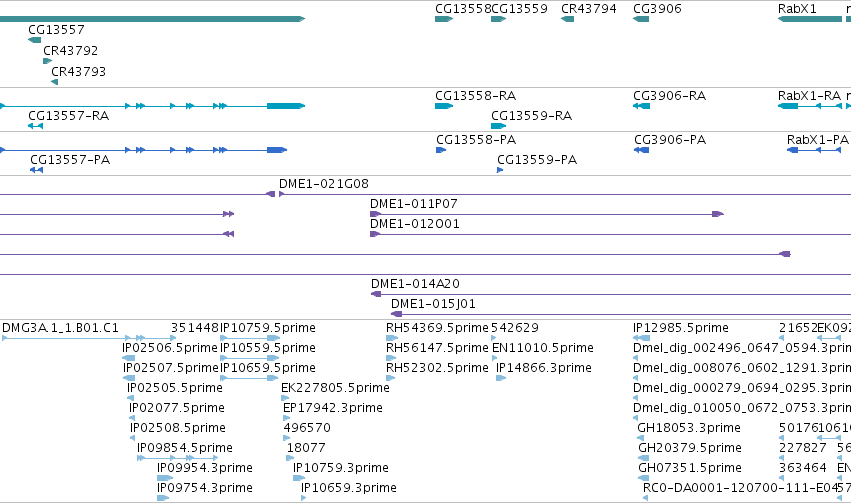Click EST GH20379.5prime
Screen dimensions: 851x503
[x=644, y=459]
